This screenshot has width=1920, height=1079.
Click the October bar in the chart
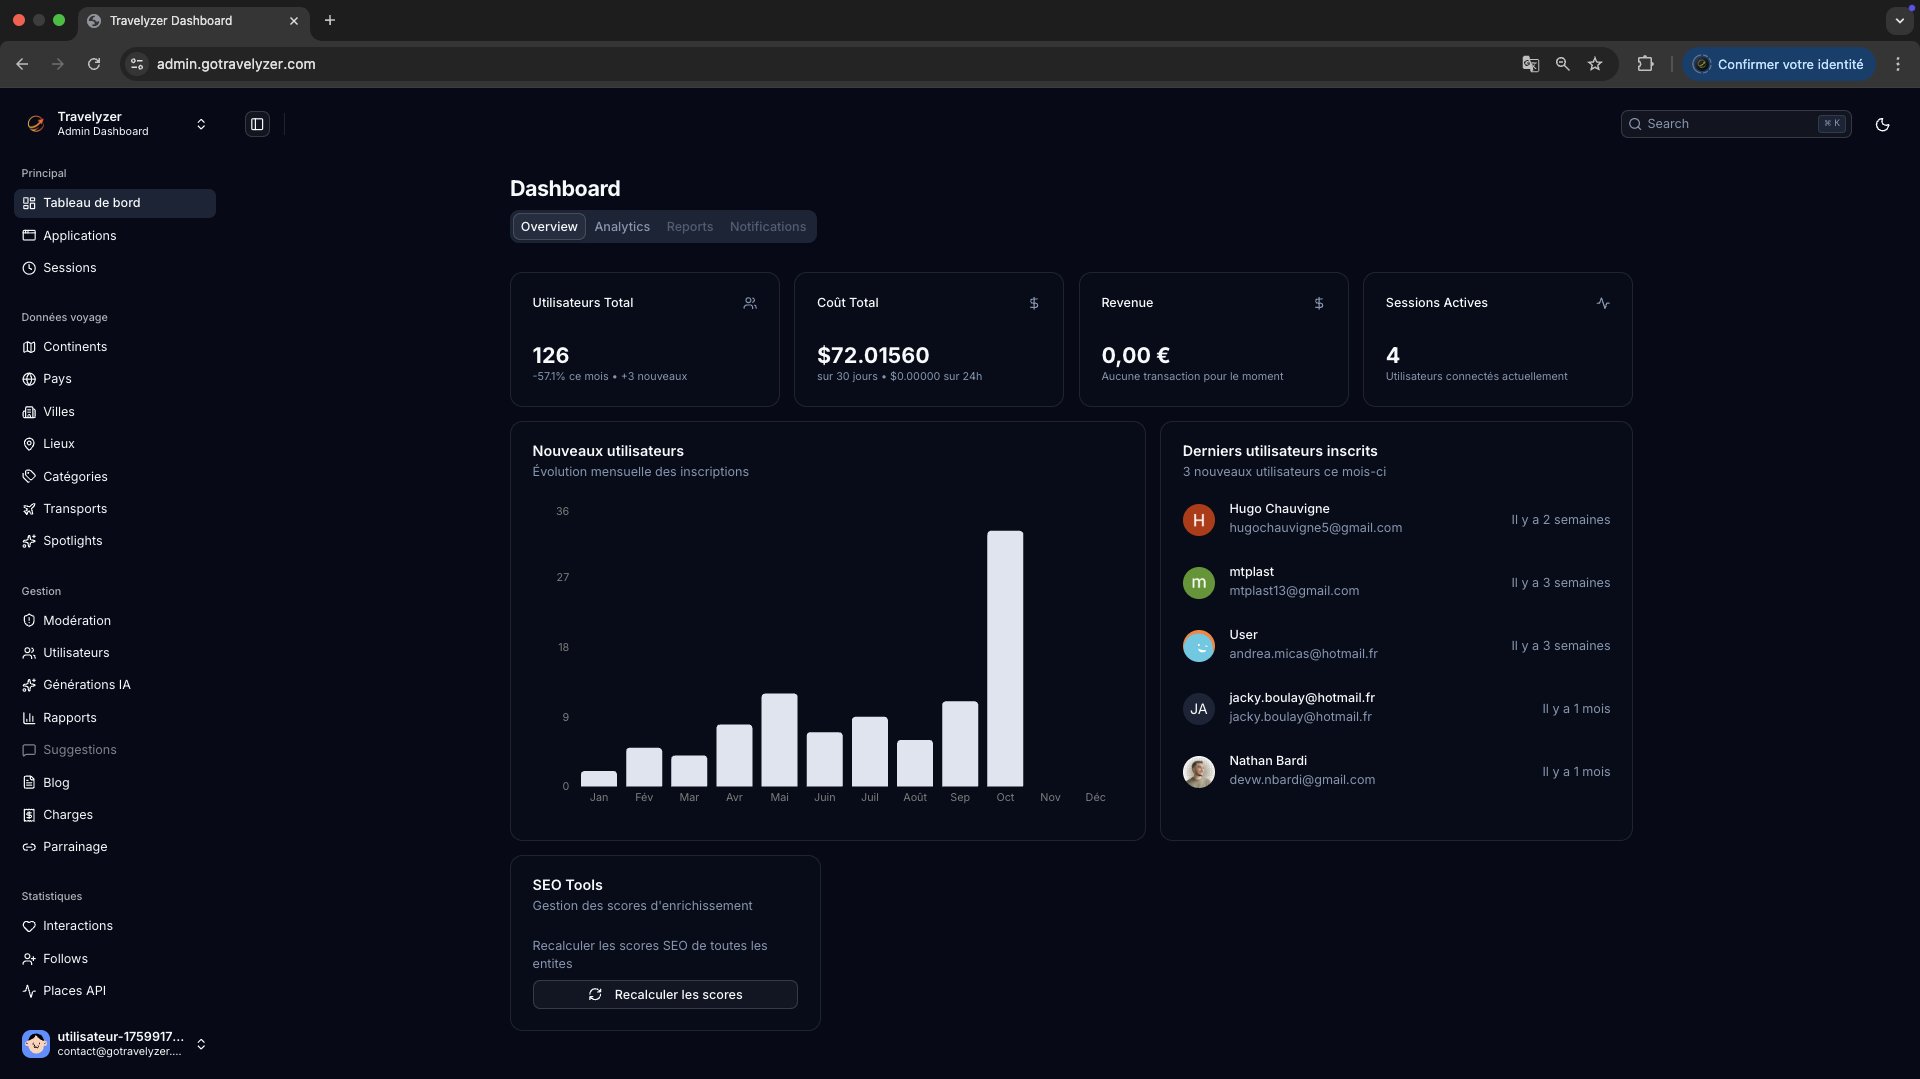point(1005,658)
